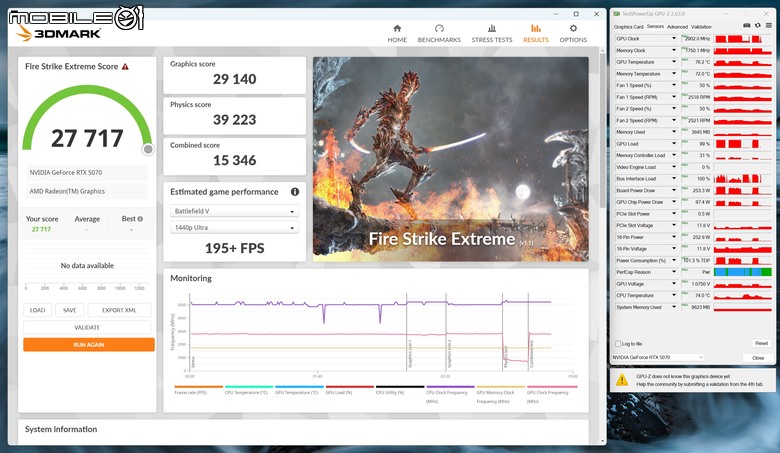Click the LOAD button

[x=37, y=310]
